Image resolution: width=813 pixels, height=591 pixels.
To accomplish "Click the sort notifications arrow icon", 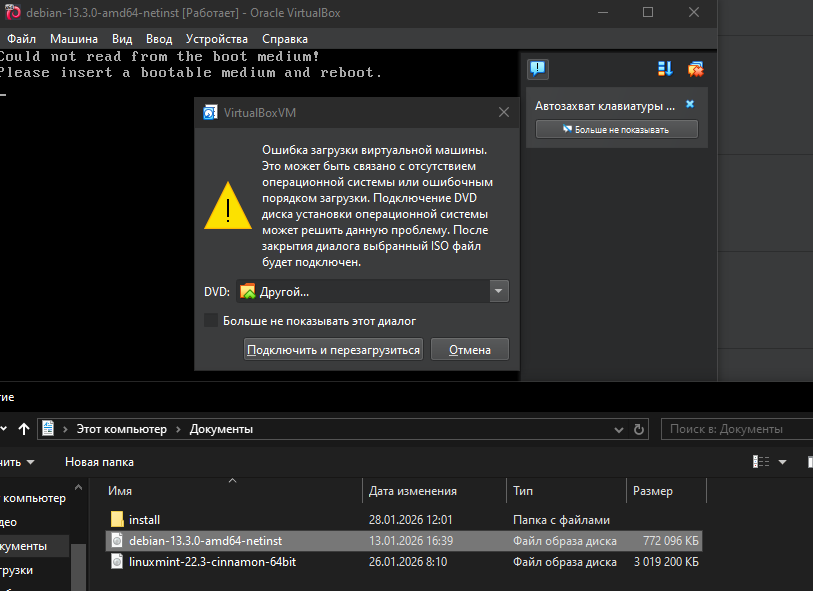I will click(666, 69).
